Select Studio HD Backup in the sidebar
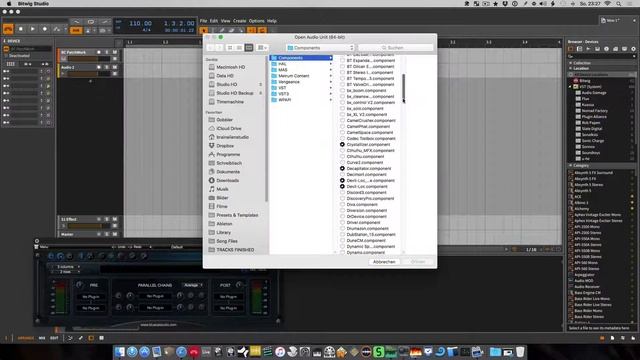640x360 pixels. point(235,93)
